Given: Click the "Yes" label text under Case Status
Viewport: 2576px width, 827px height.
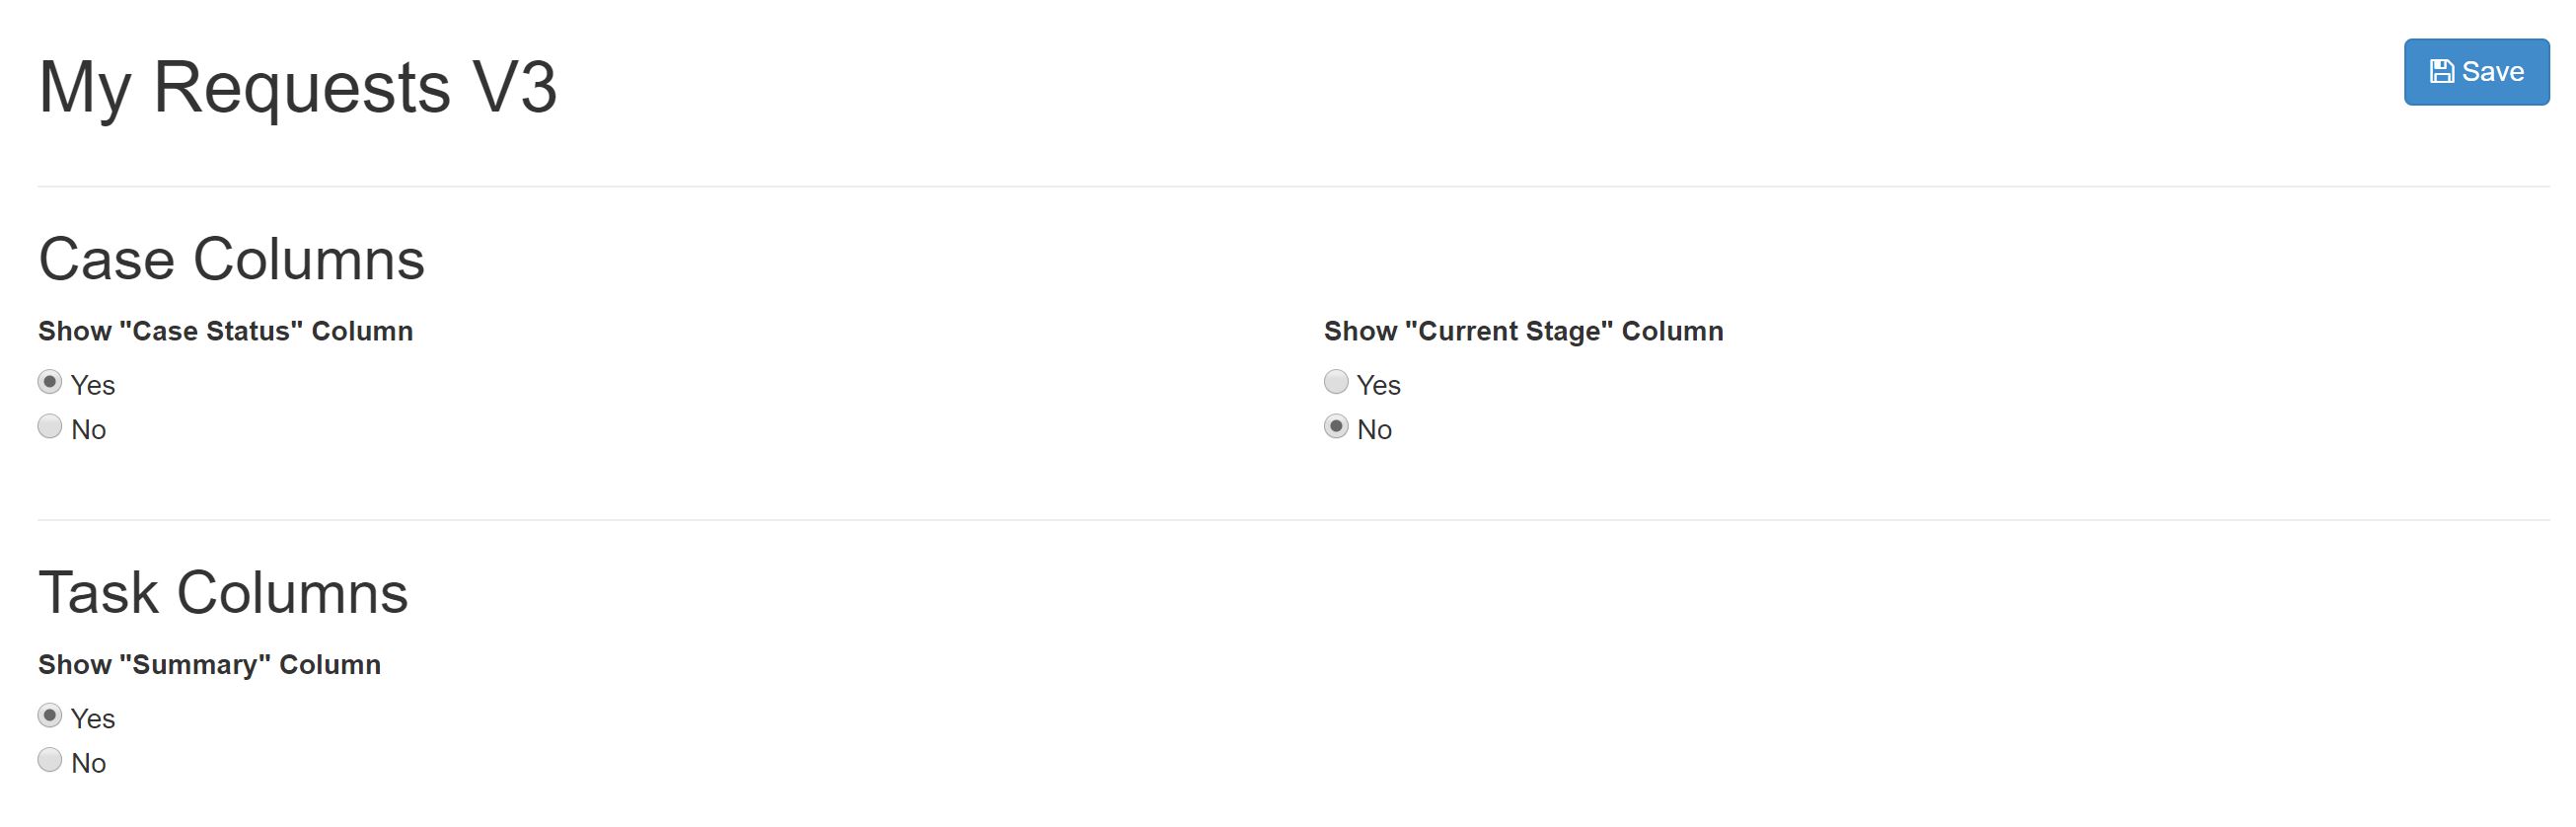Looking at the screenshot, I should coord(93,385).
